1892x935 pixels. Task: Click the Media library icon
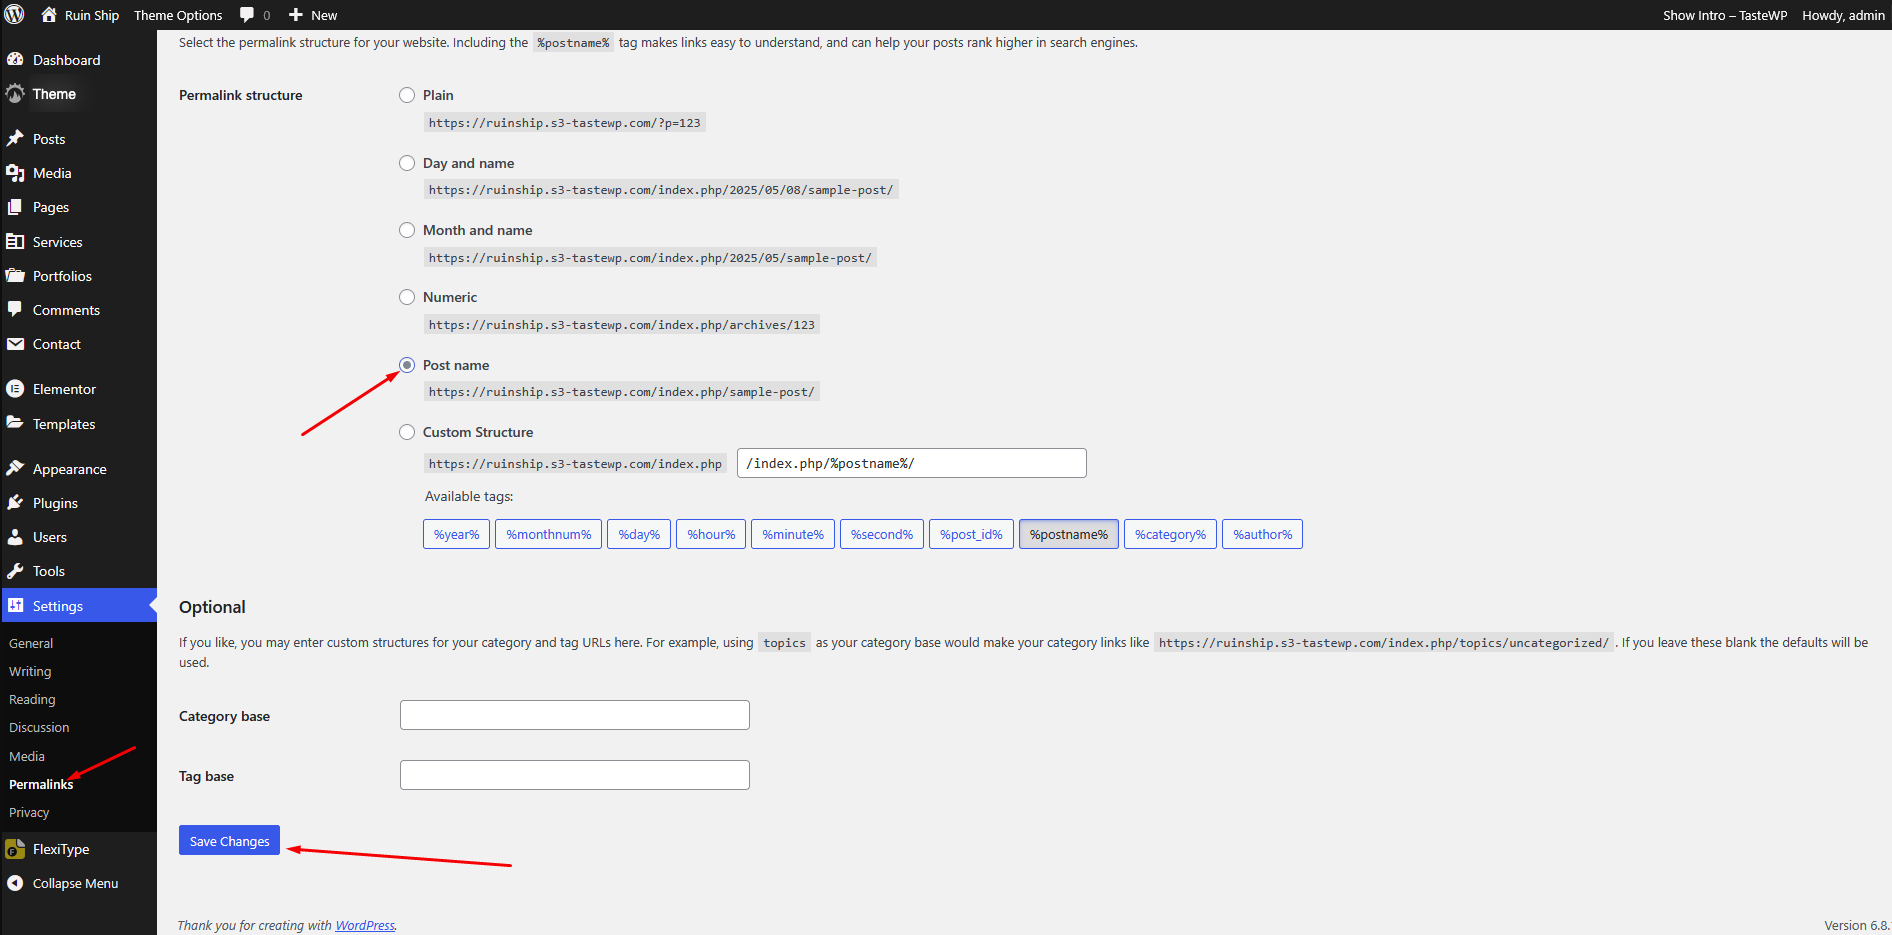pos(15,173)
